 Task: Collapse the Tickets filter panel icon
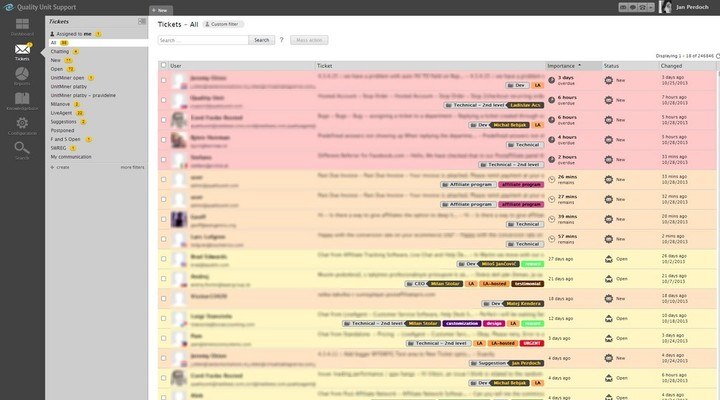tap(142, 21)
